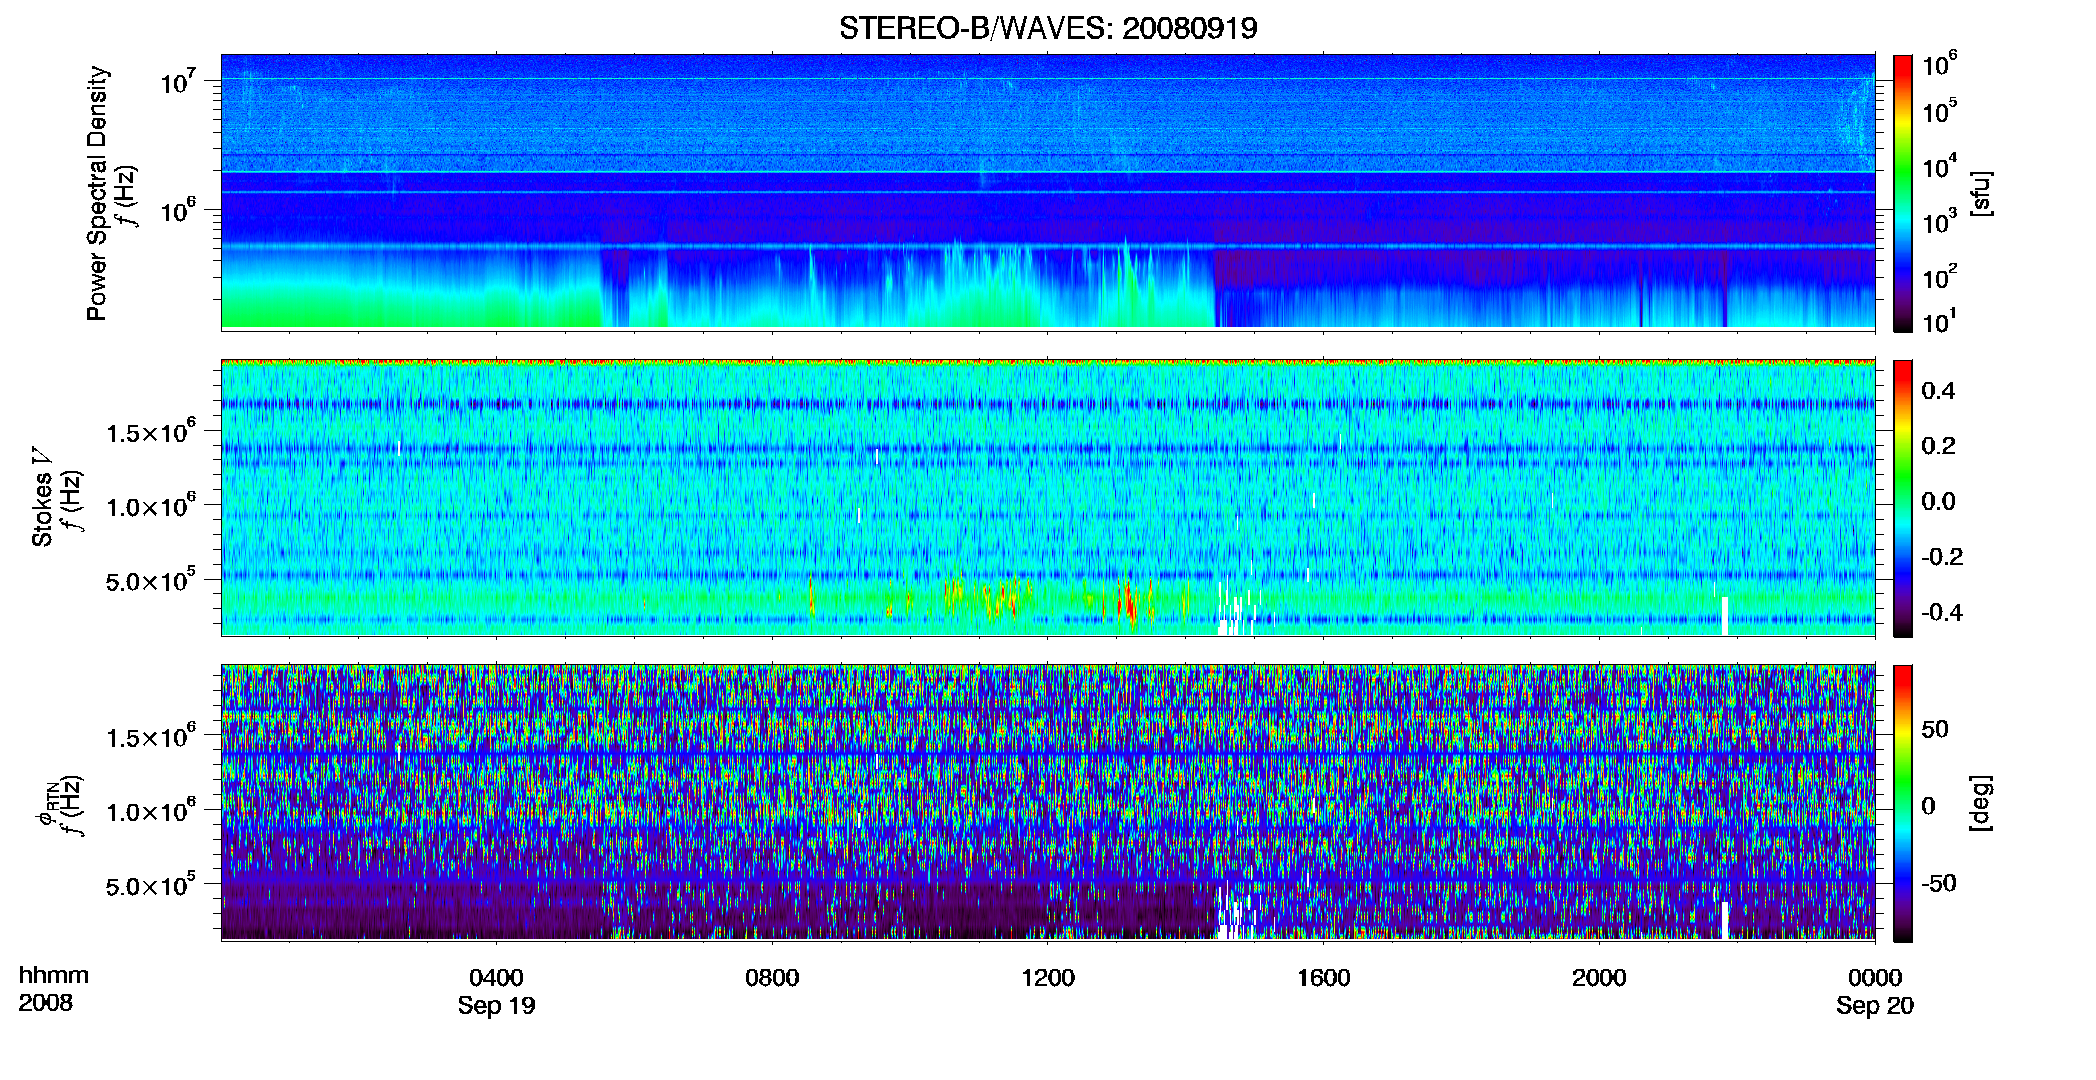Click the Sep 20 date label
This screenshot has width=2096, height=1080.
pyautogui.click(x=1875, y=1006)
